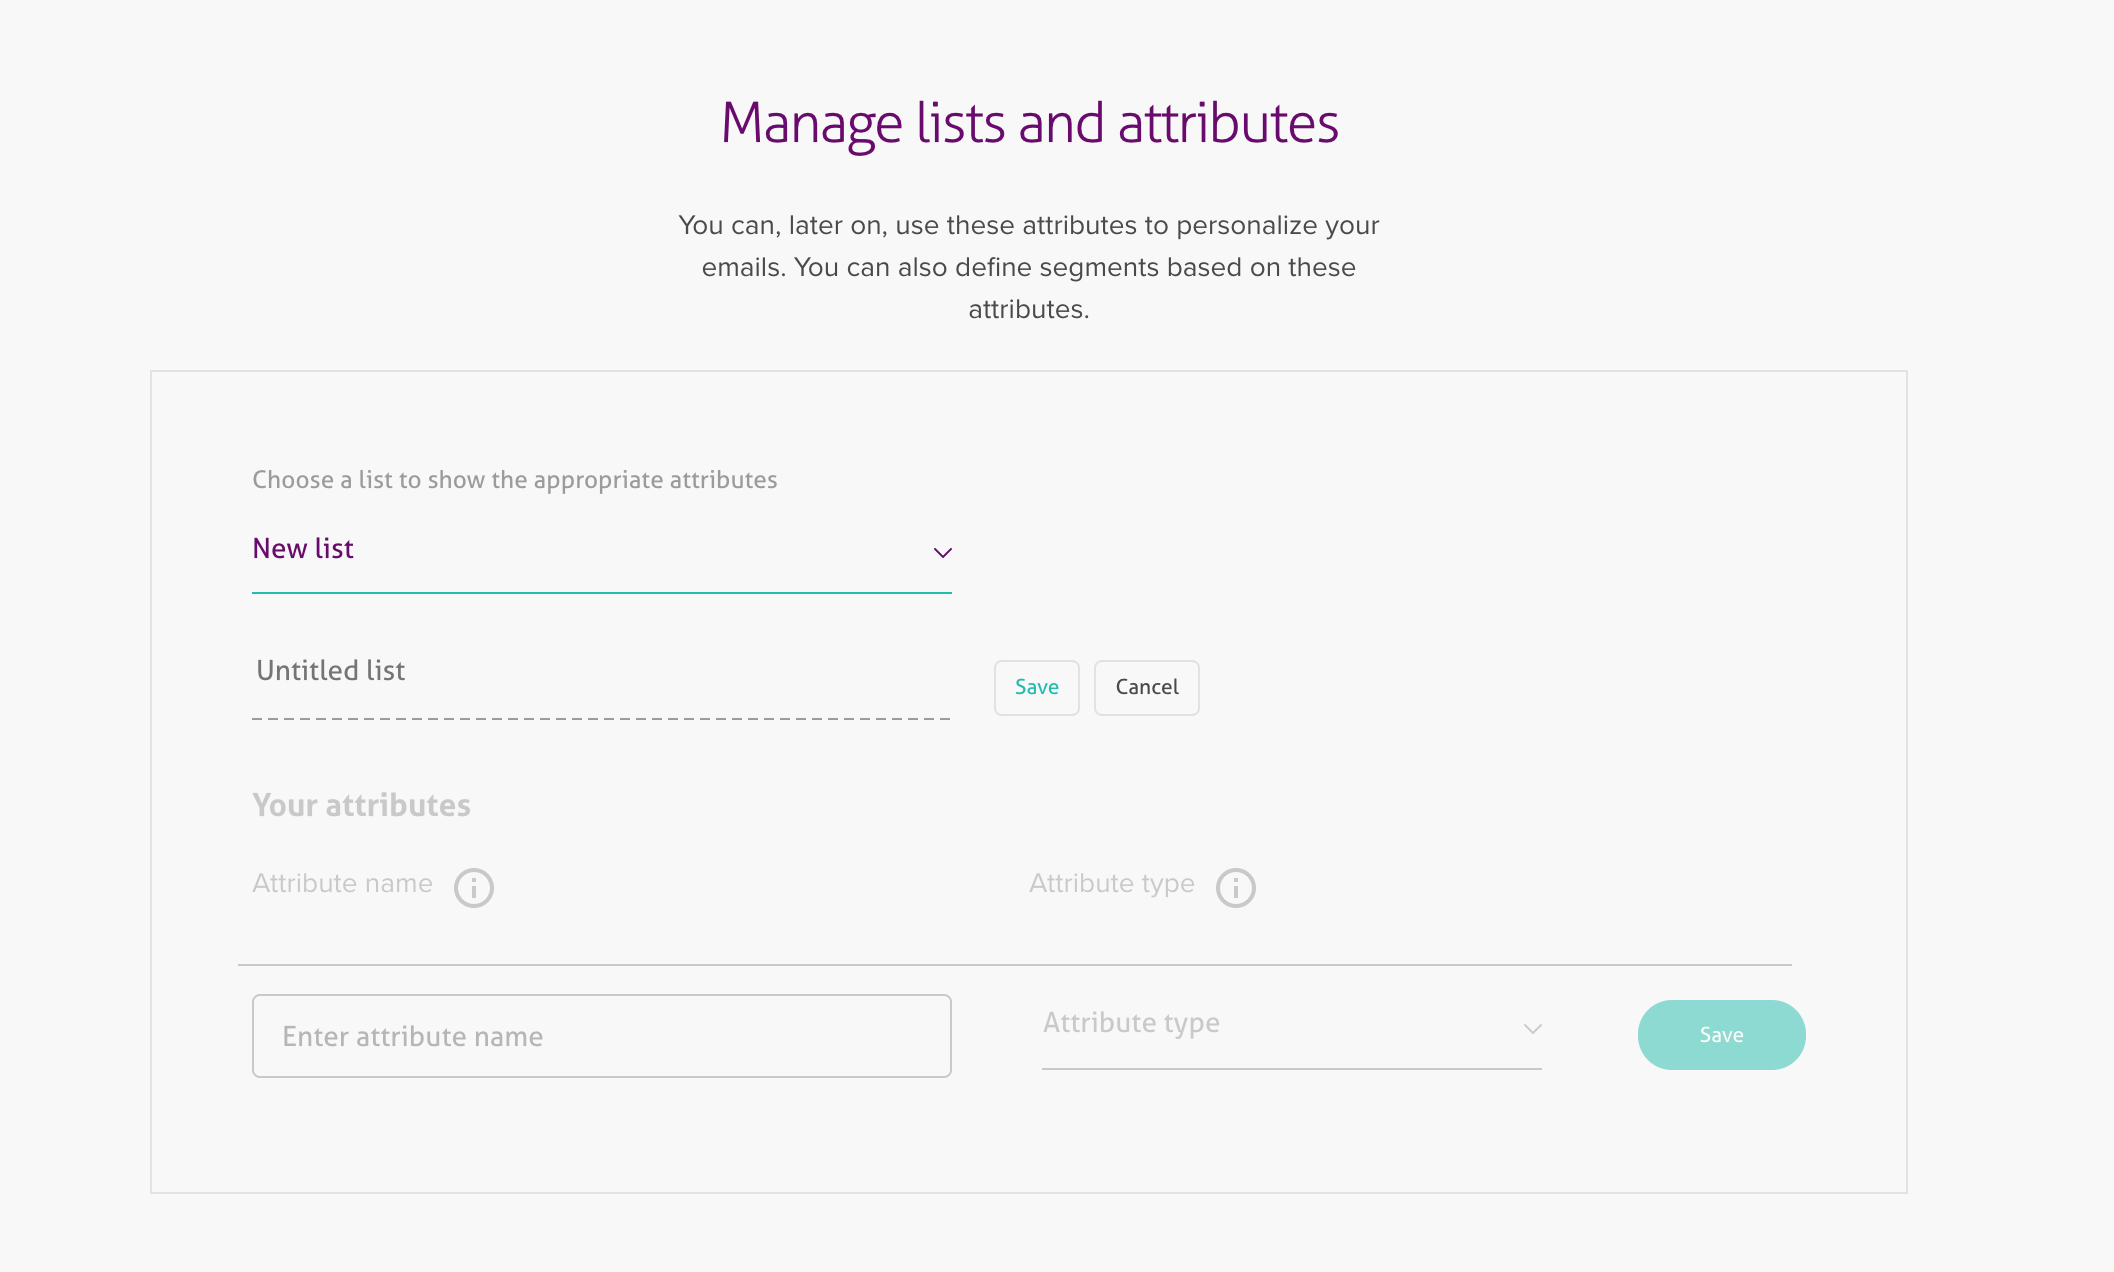Click the Attribute type column header label
Screen dimensions: 2114x1272
click(1111, 884)
